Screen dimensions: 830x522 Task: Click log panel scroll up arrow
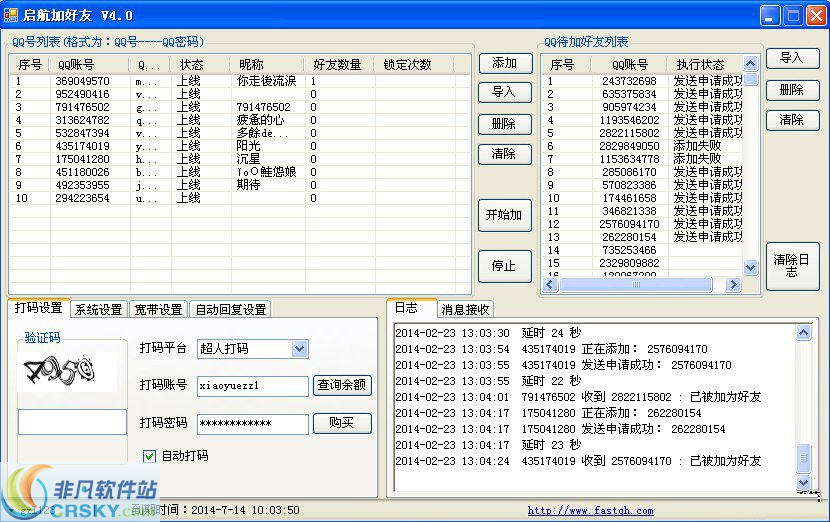[804, 332]
